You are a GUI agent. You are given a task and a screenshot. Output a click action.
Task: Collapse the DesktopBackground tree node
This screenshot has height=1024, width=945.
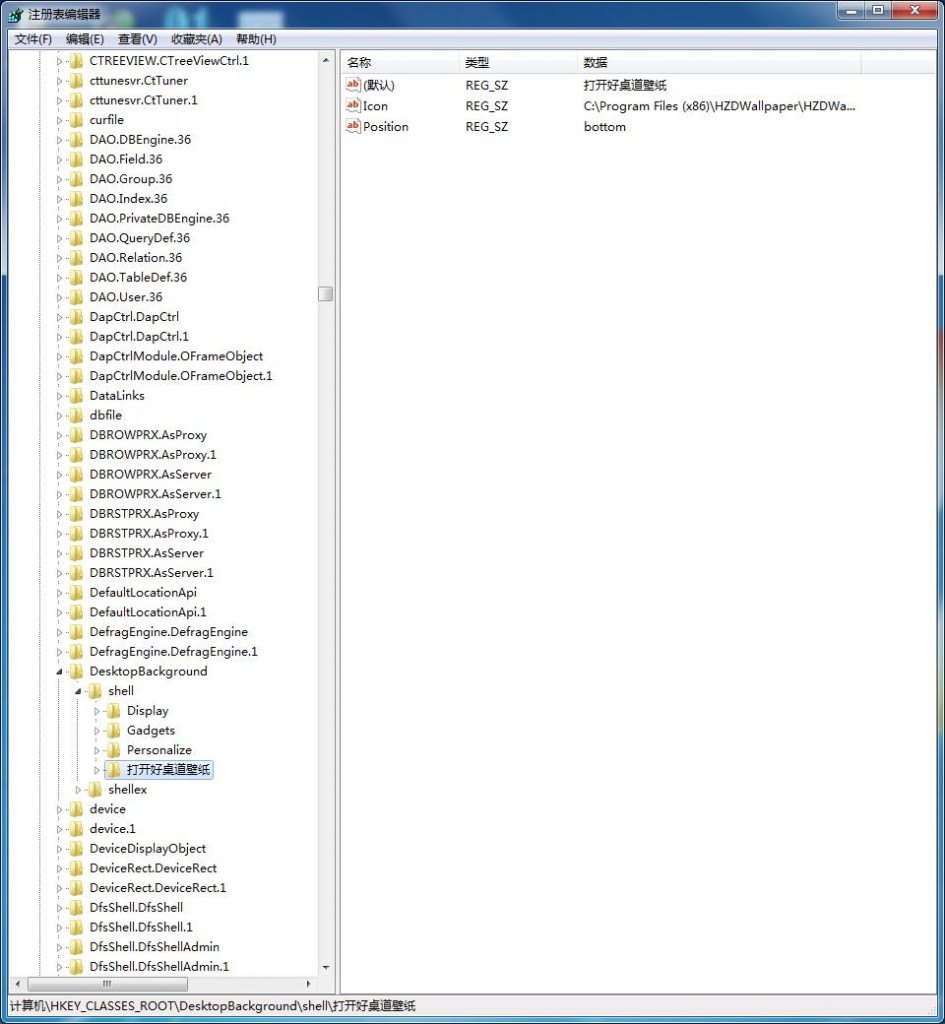[59, 671]
